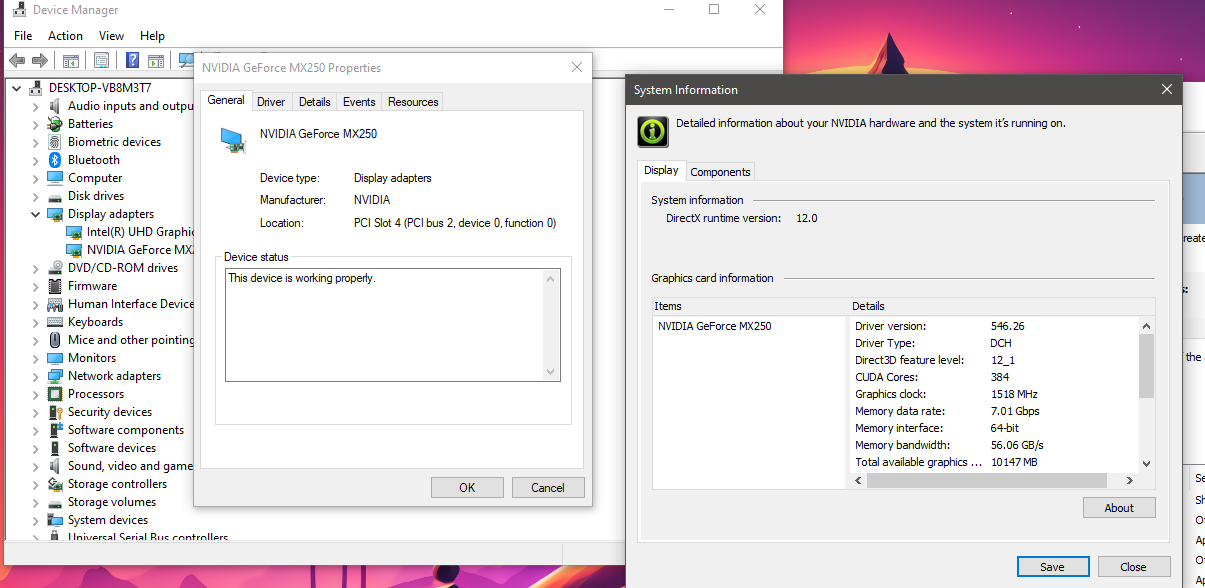This screenshot has width=1205, height=588.
Task: Select the Firmware category chip icon
Action: point(55,286)
